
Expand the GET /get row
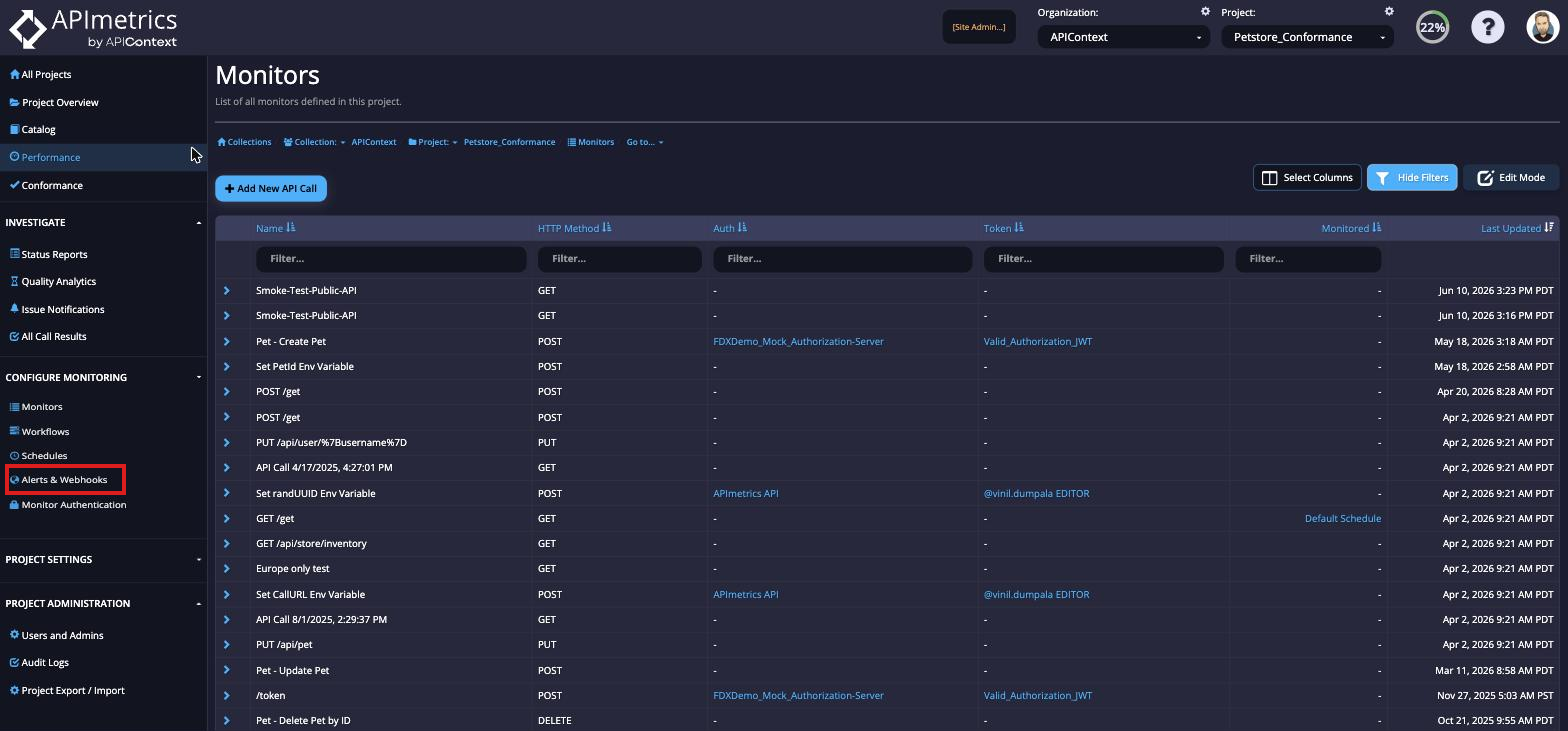227,518
